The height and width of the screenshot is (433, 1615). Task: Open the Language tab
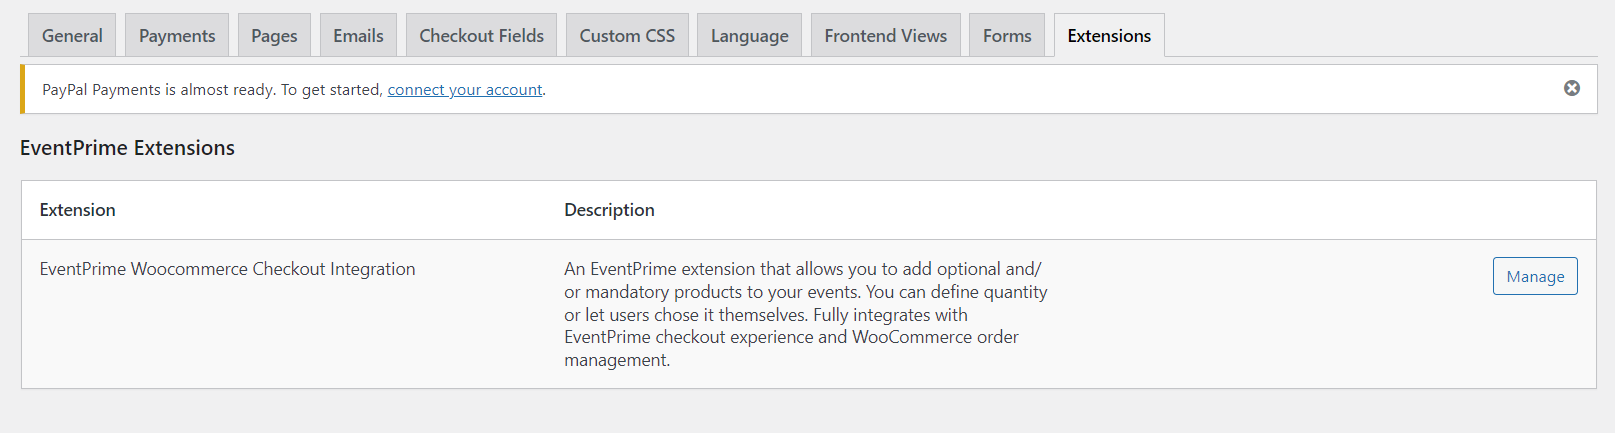749,36
